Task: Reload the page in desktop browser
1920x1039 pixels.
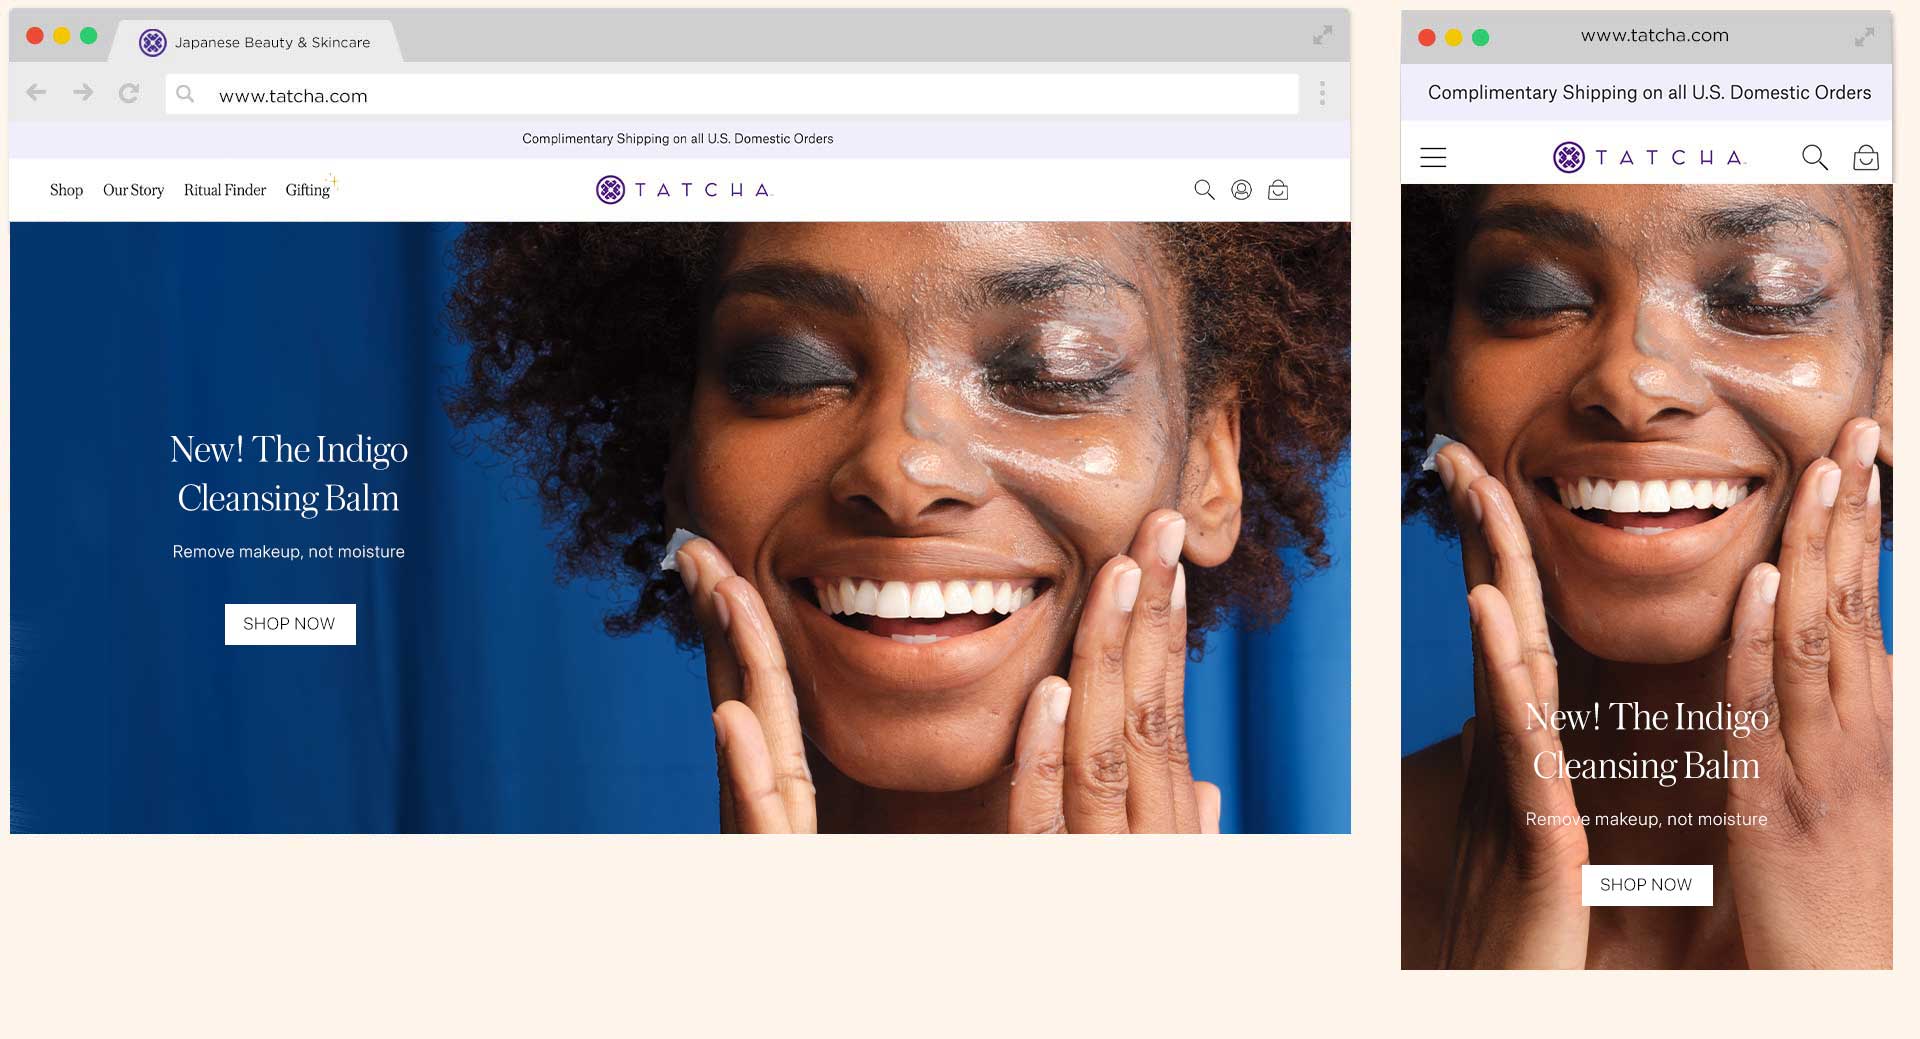Action: (129, 93)
